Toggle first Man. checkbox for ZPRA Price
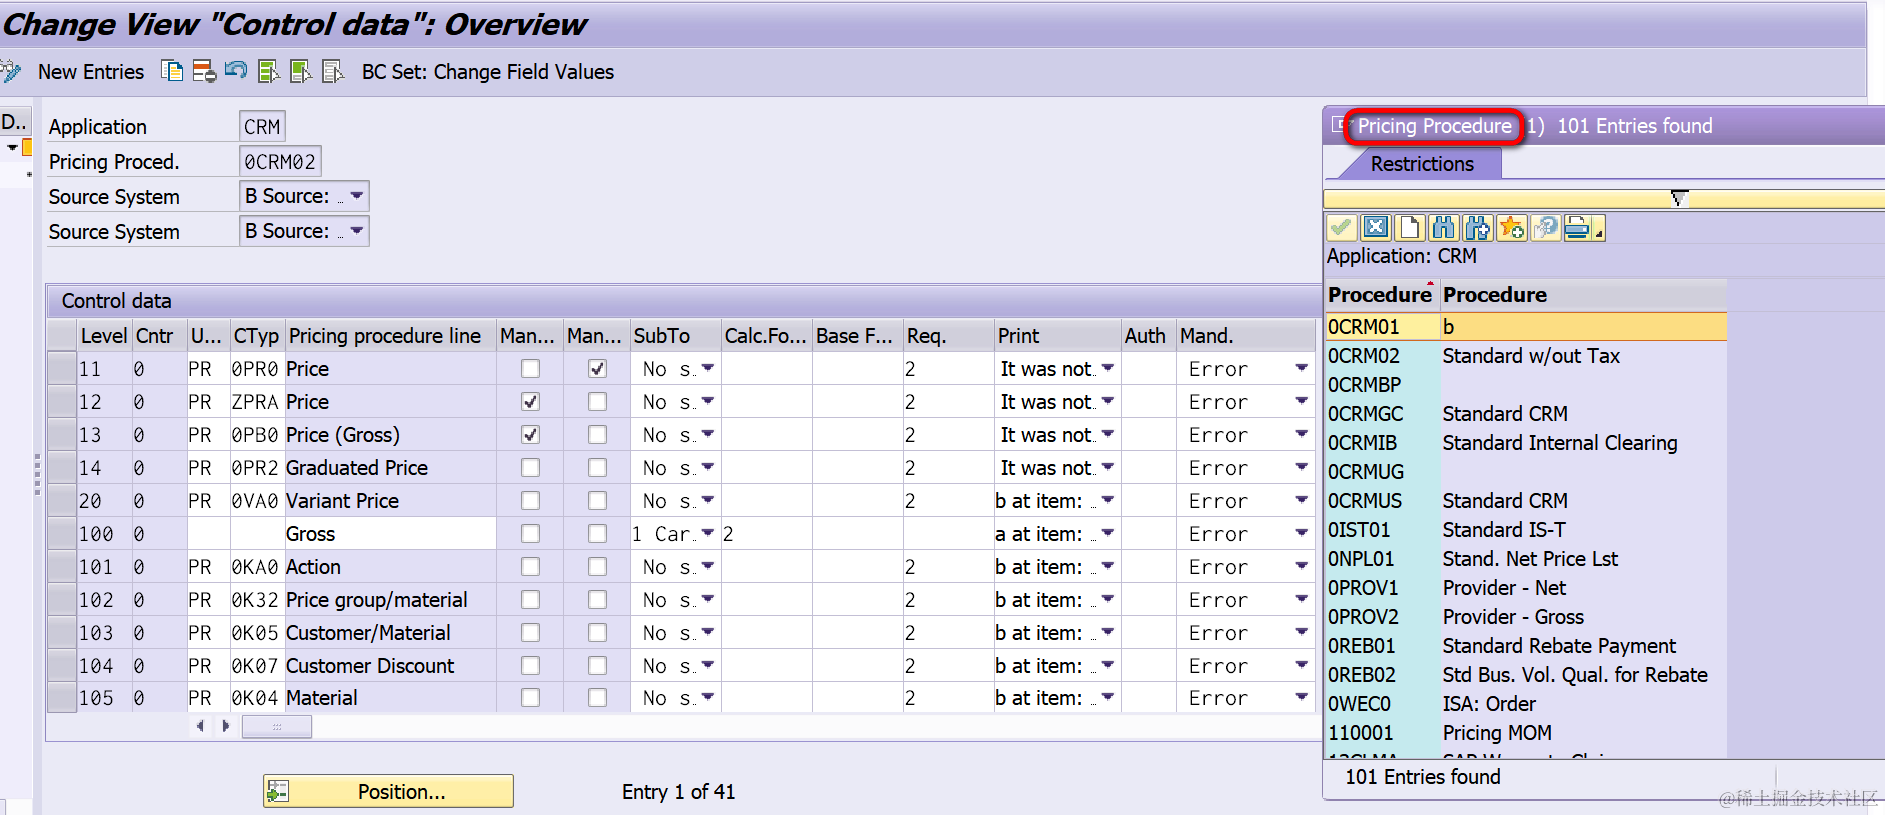Screen dimensions: 1885x815 530,402
